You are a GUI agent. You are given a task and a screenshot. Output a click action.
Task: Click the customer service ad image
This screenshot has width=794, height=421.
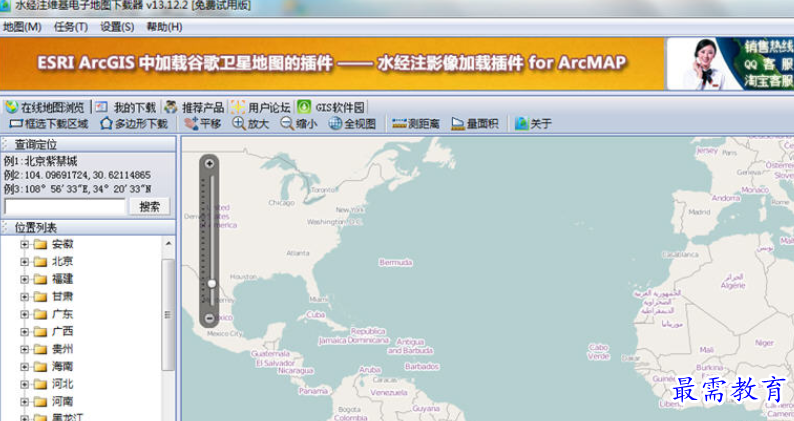click(x=730, y=64)
